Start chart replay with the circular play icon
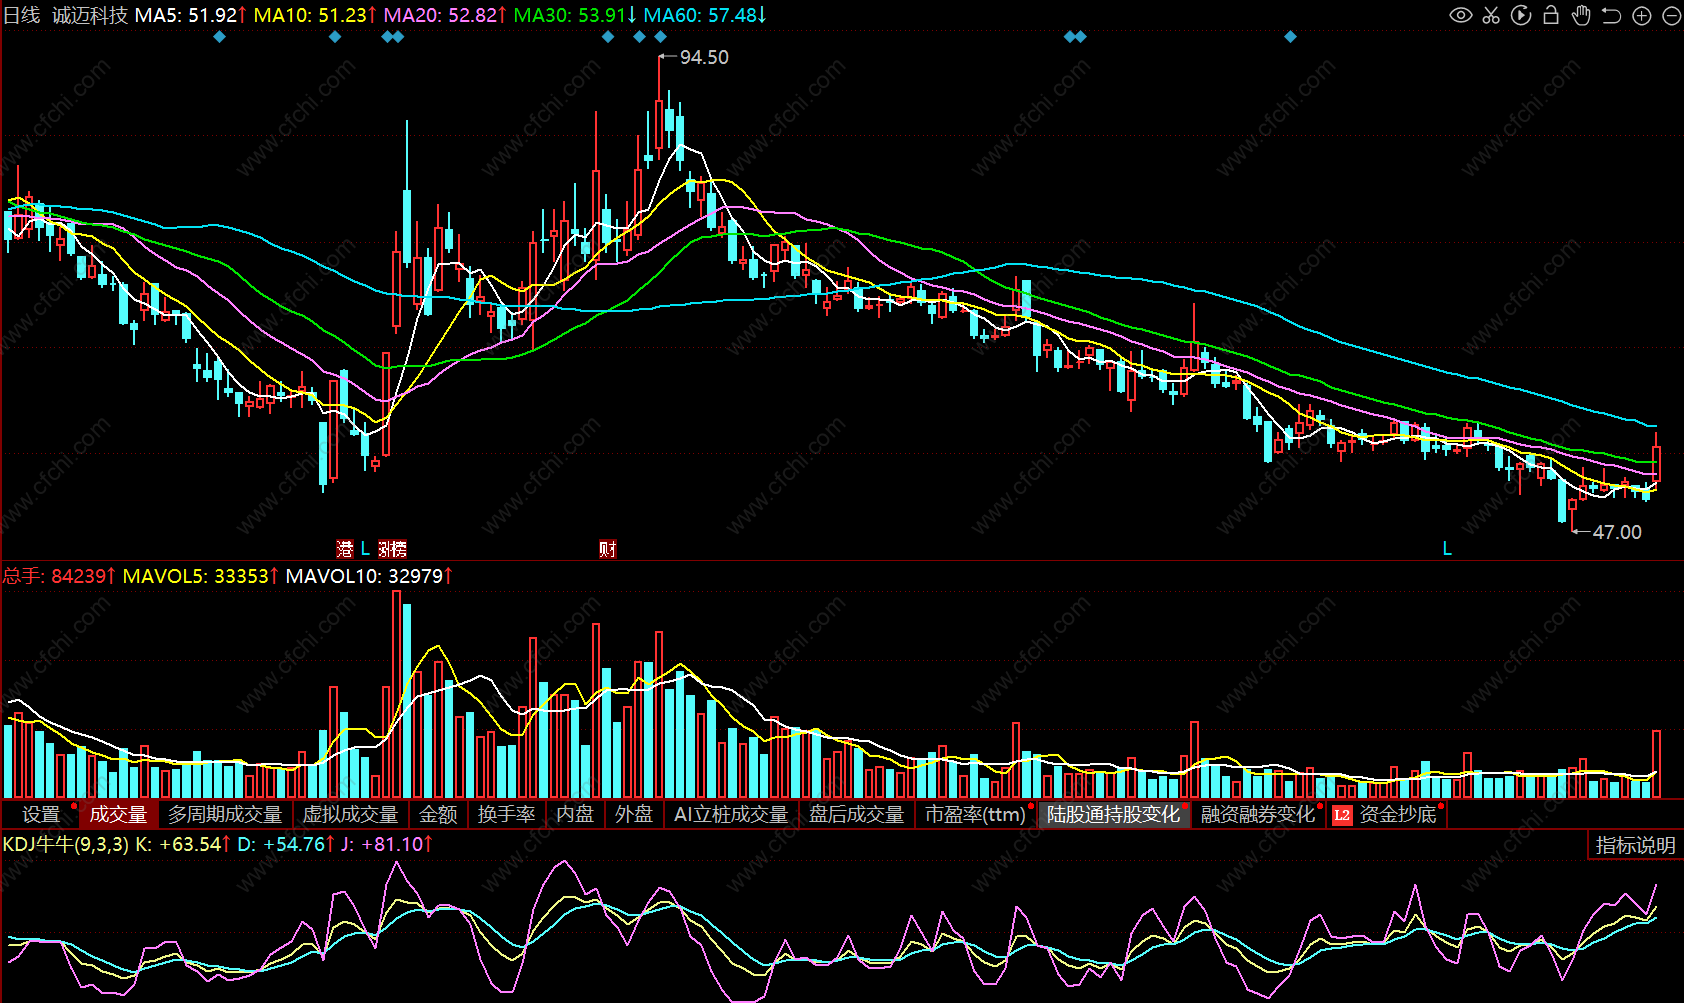The image size is (1684, 1003). 1521,15
